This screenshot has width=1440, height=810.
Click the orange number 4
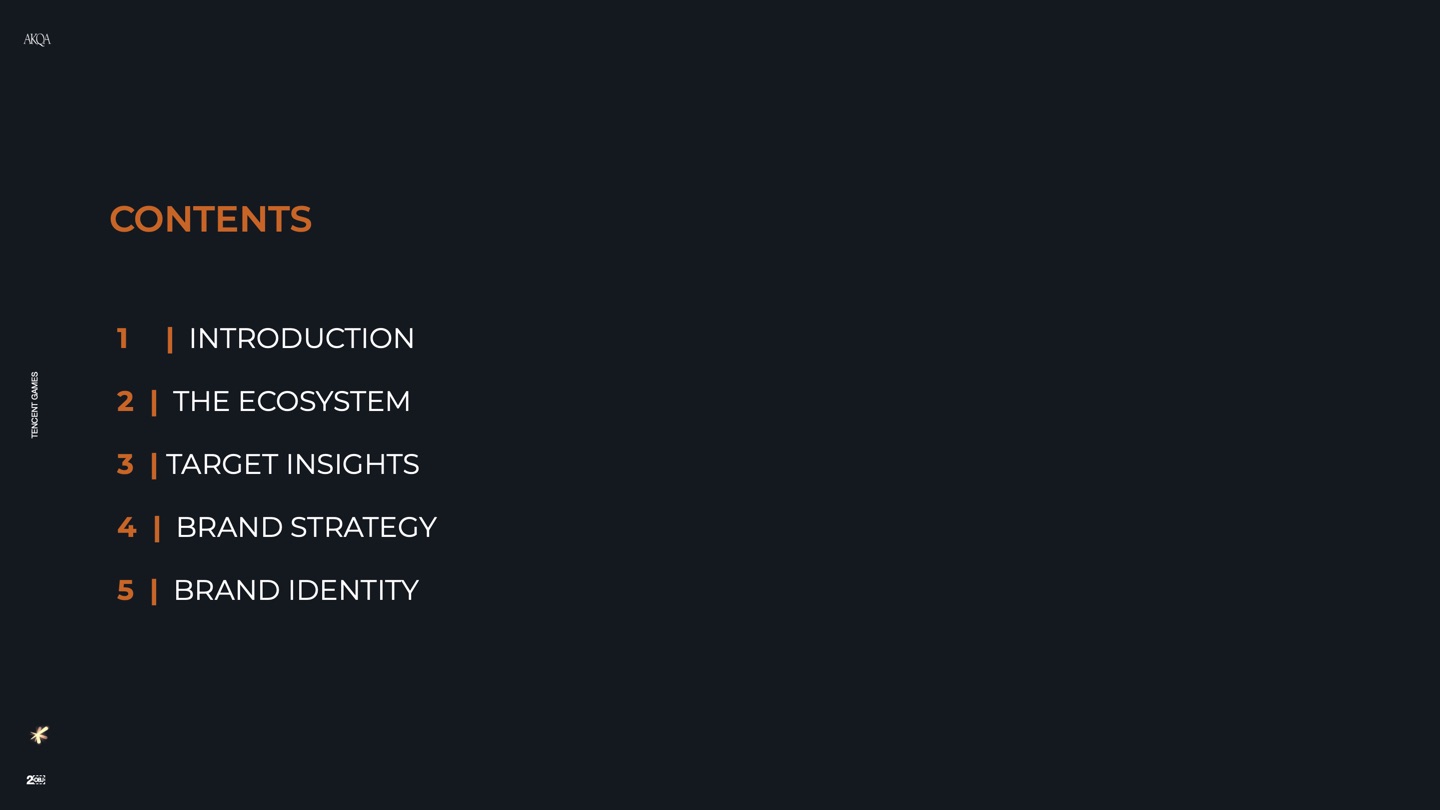point(126,527)
